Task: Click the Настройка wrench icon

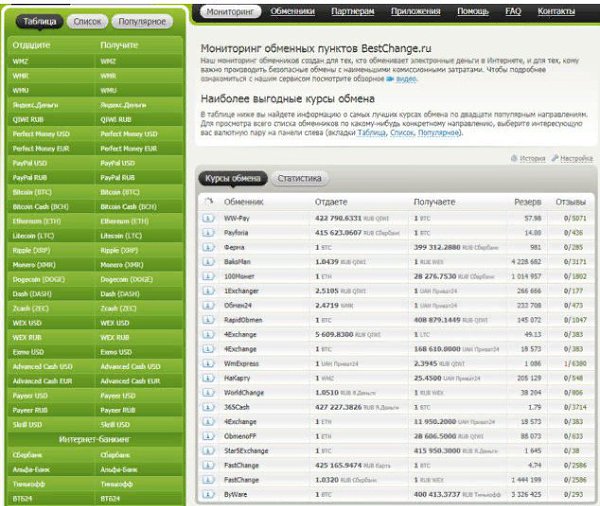Action: click(x=554, y=158)
